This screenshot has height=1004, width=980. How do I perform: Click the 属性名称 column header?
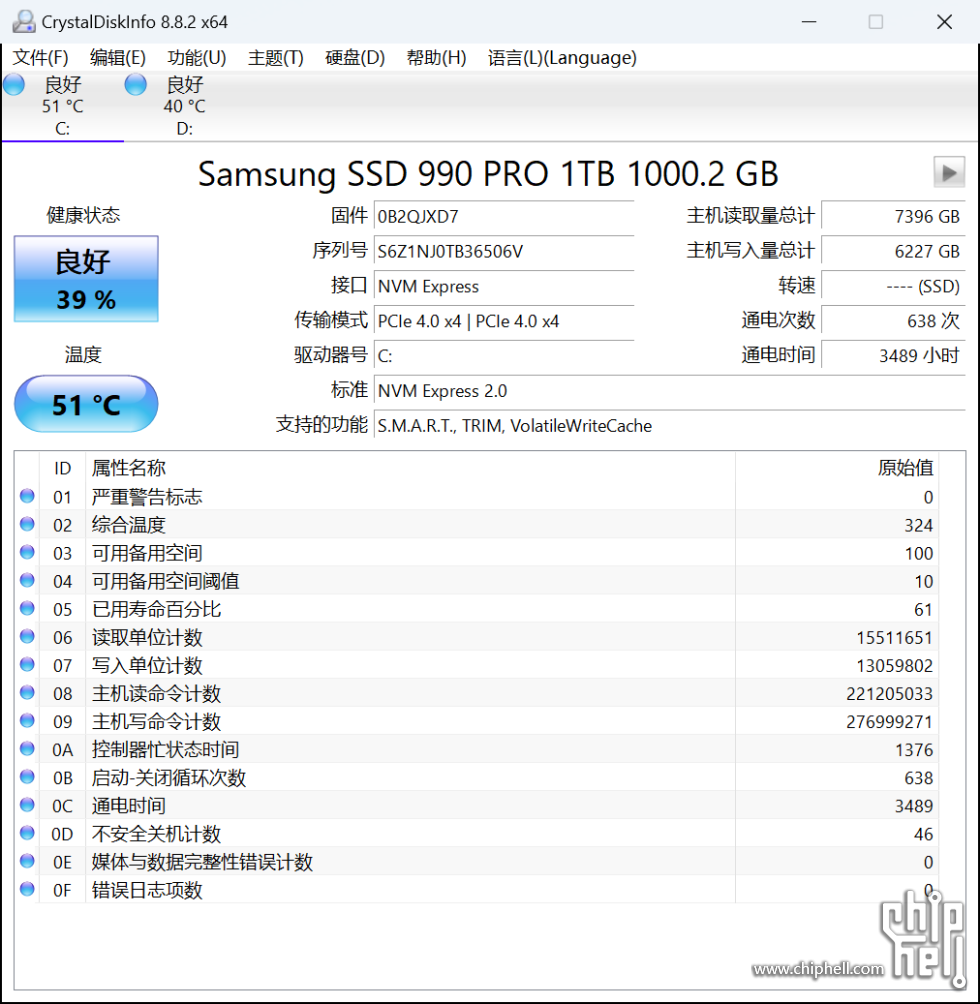coord(410,468)
